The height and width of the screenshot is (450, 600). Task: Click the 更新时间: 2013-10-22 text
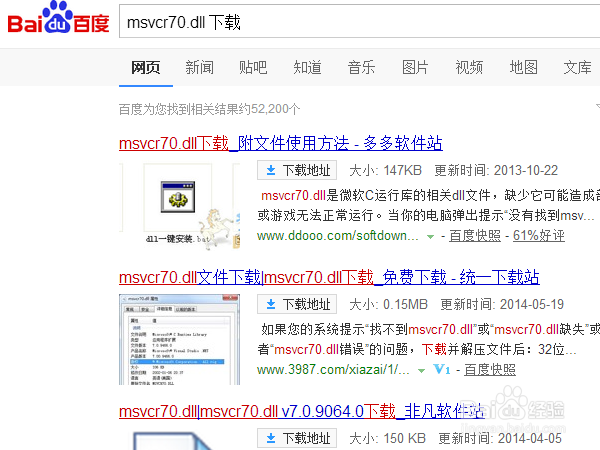pos(496,170)
